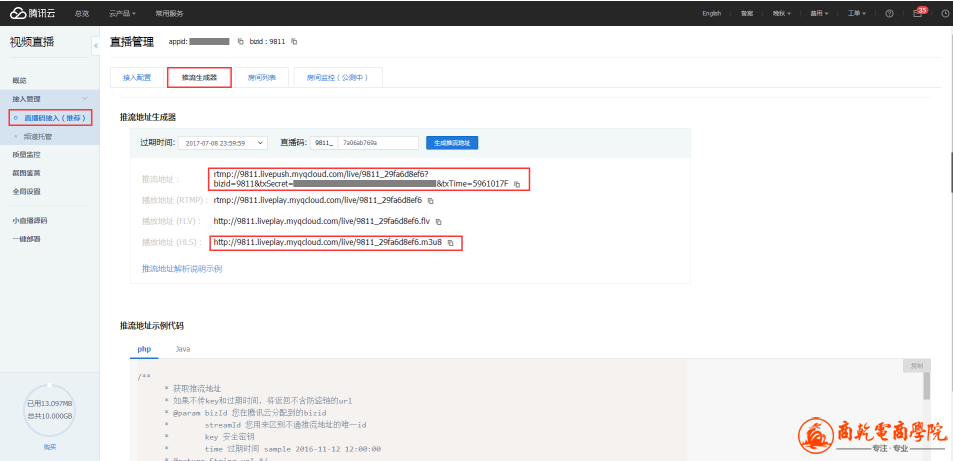Open the 推流地址解析说明示例 link
The height and width of the screenshot is (461, 953).
click(x=182, y=269)
